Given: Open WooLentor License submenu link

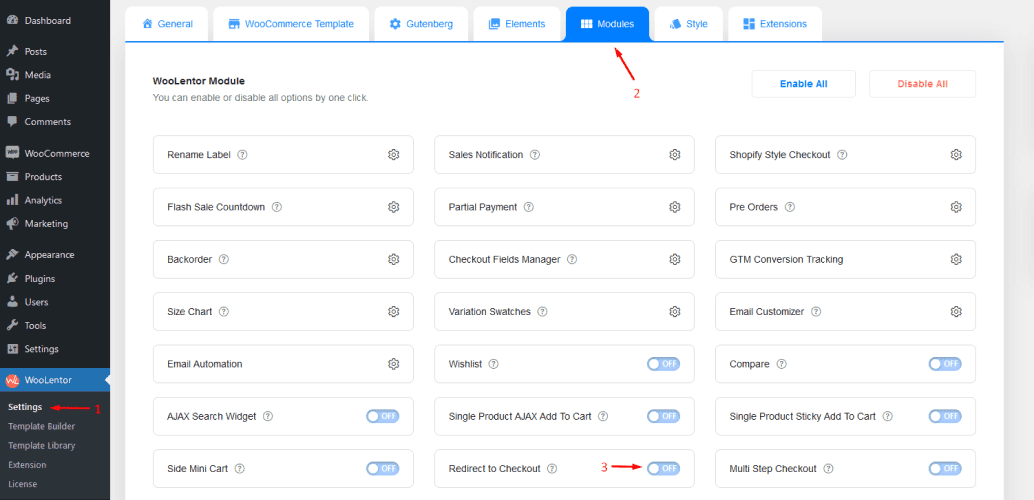Looking at the screenshot, I should click(x=22, y=484).
